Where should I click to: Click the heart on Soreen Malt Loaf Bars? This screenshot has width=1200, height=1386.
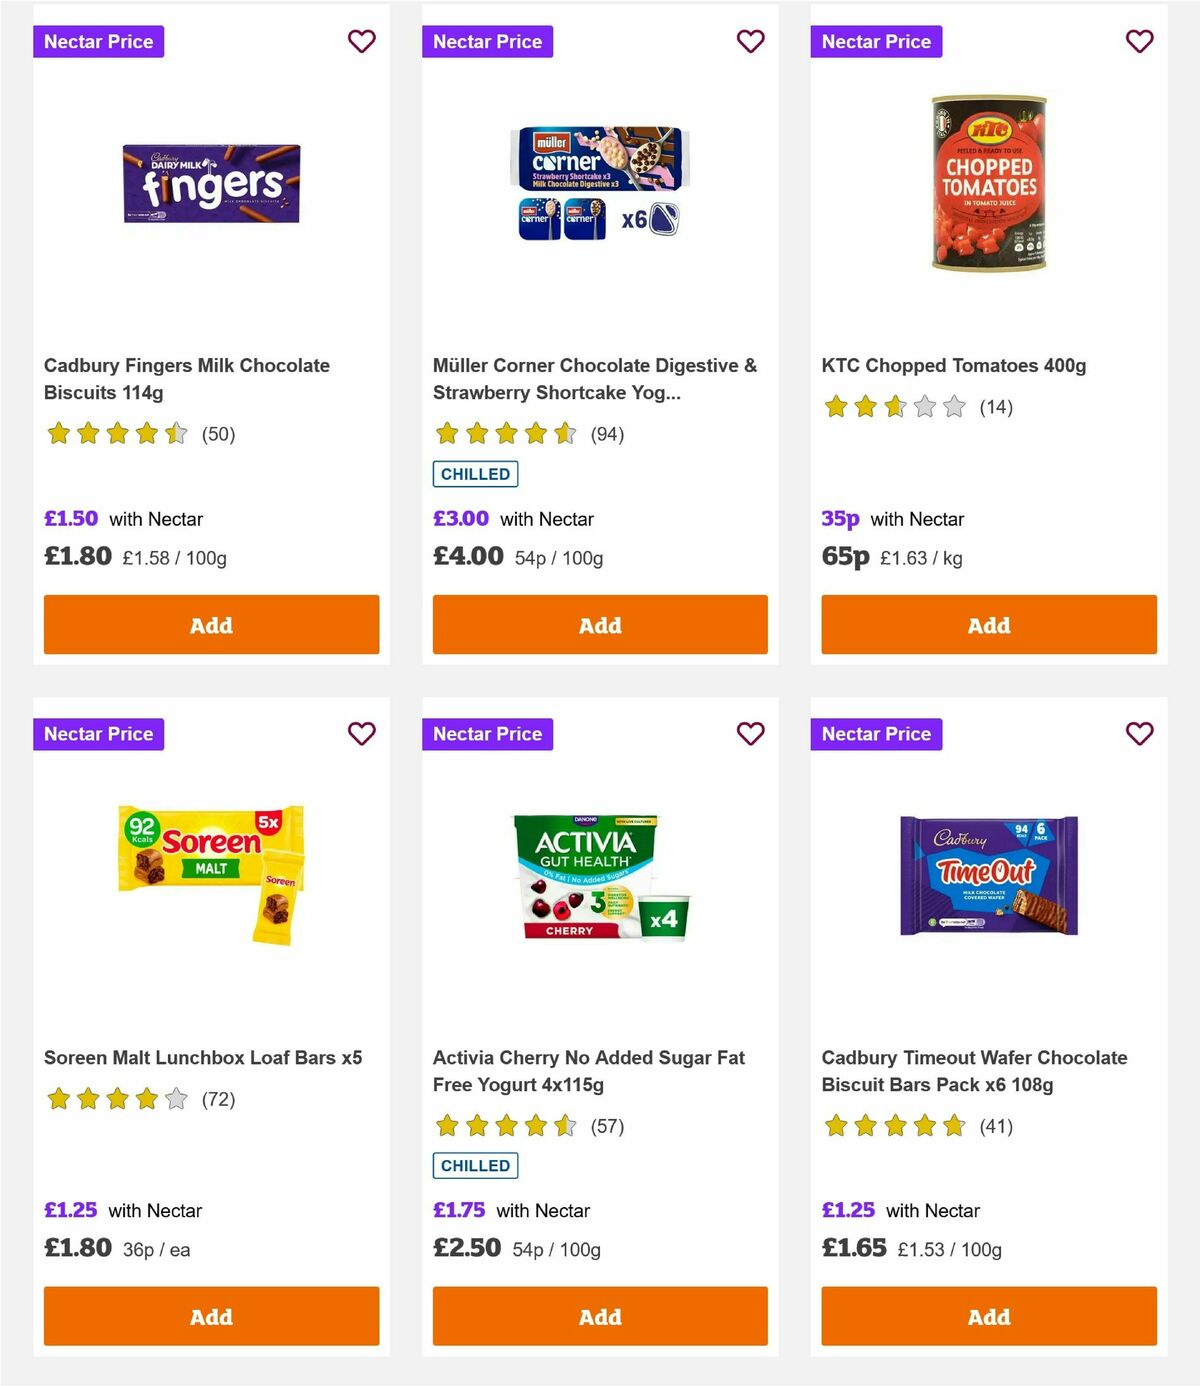click(361, 733)
